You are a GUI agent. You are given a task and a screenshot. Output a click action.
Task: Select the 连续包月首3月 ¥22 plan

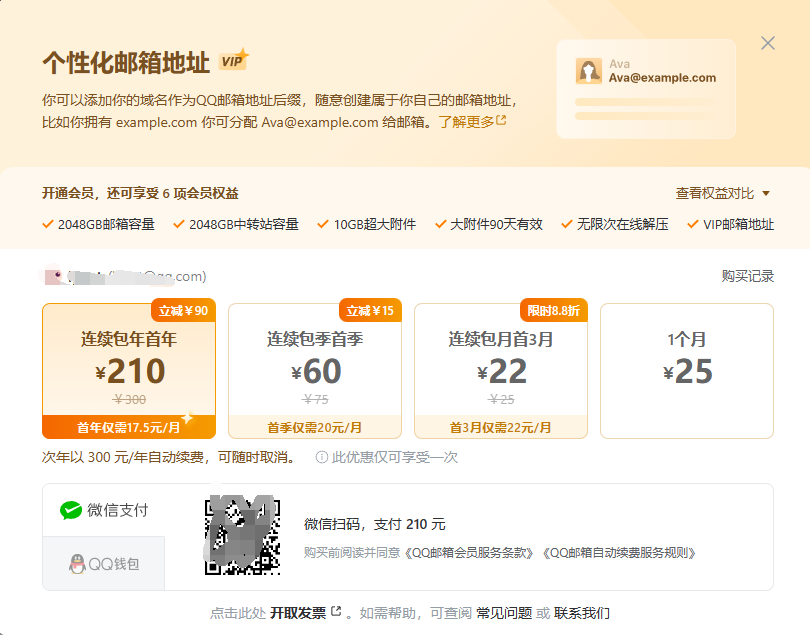coord(501,371)
